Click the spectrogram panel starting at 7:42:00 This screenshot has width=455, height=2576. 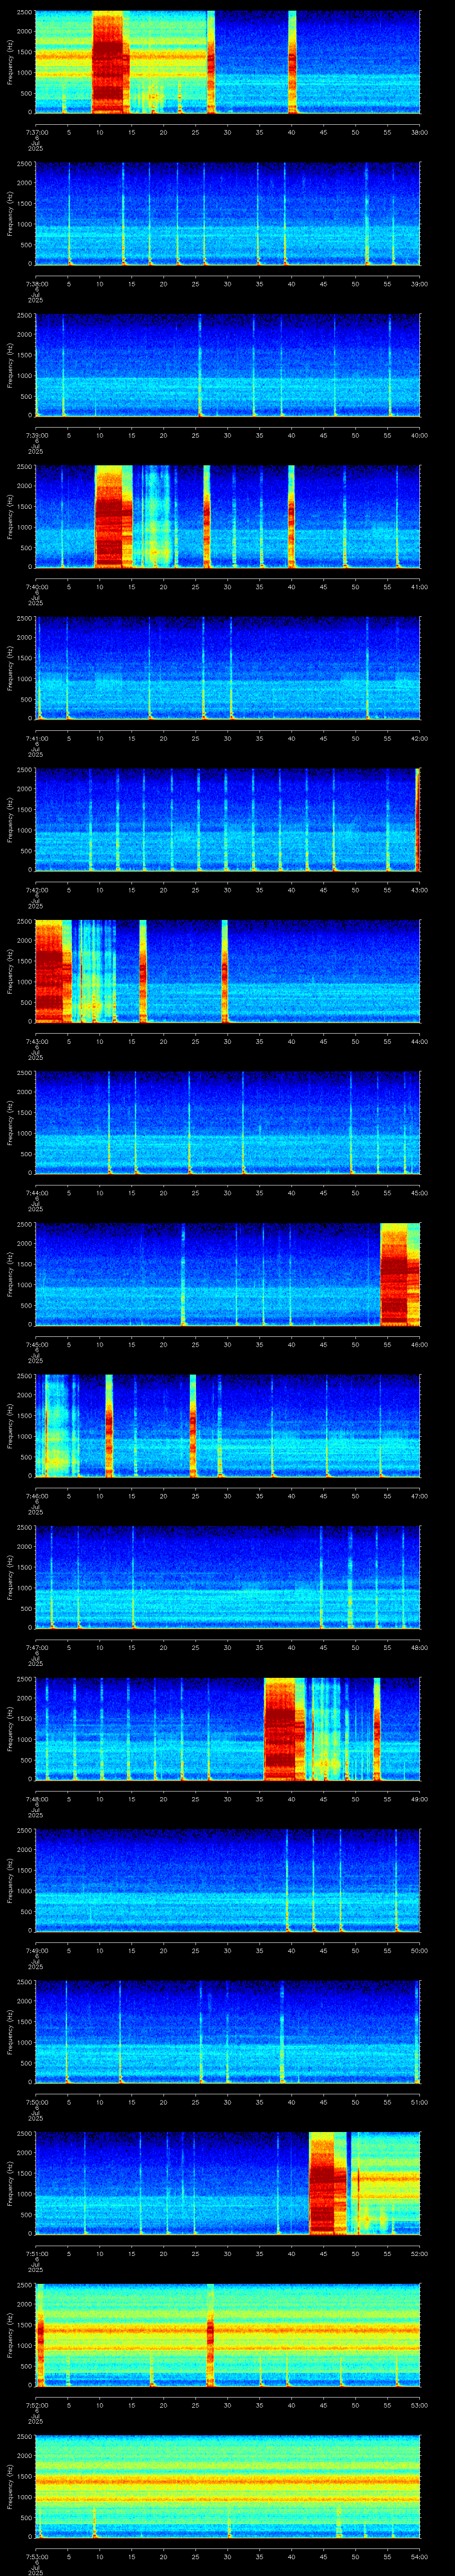[228, 820]
